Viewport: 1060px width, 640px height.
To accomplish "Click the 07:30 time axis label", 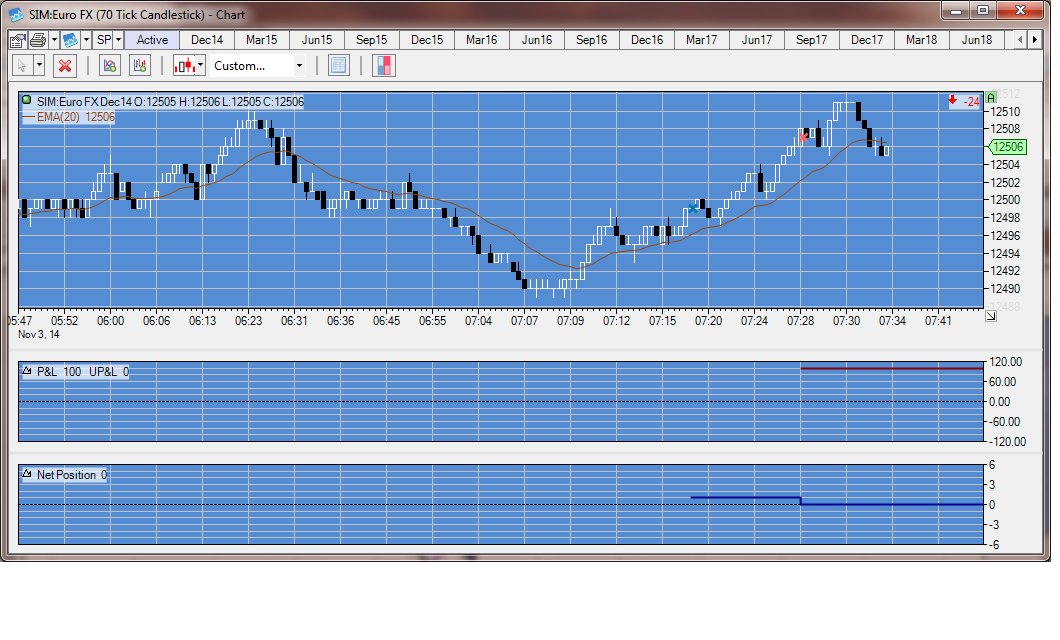I will [x=846, y=321].
